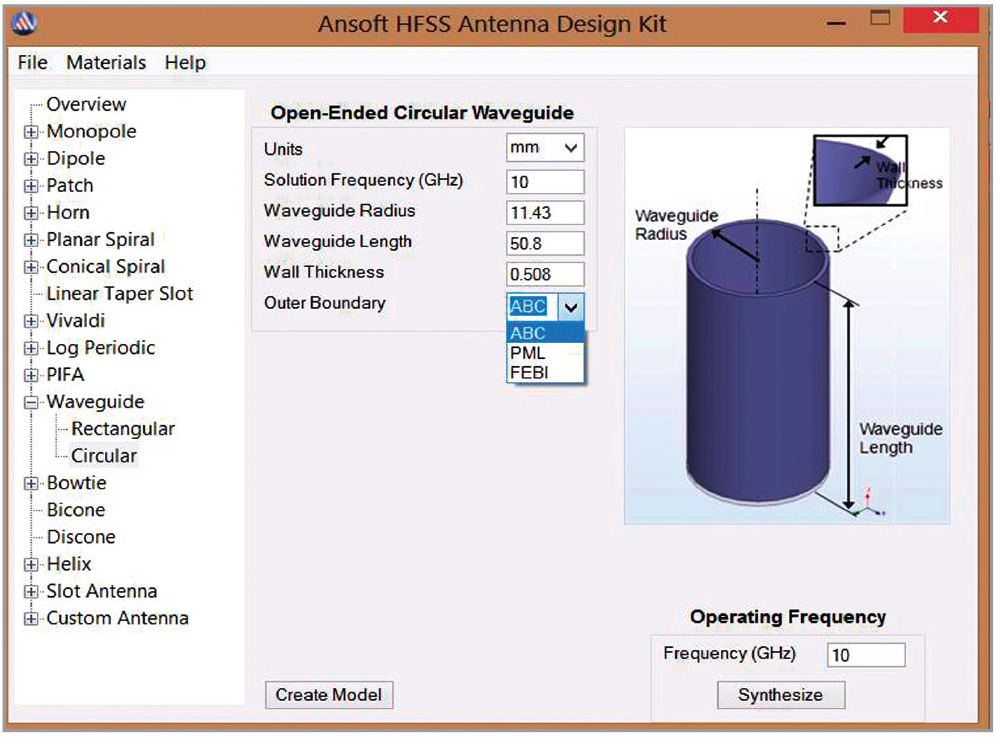Select Log Periodic label in tree
Screen dimensions: 997x737
101,348
